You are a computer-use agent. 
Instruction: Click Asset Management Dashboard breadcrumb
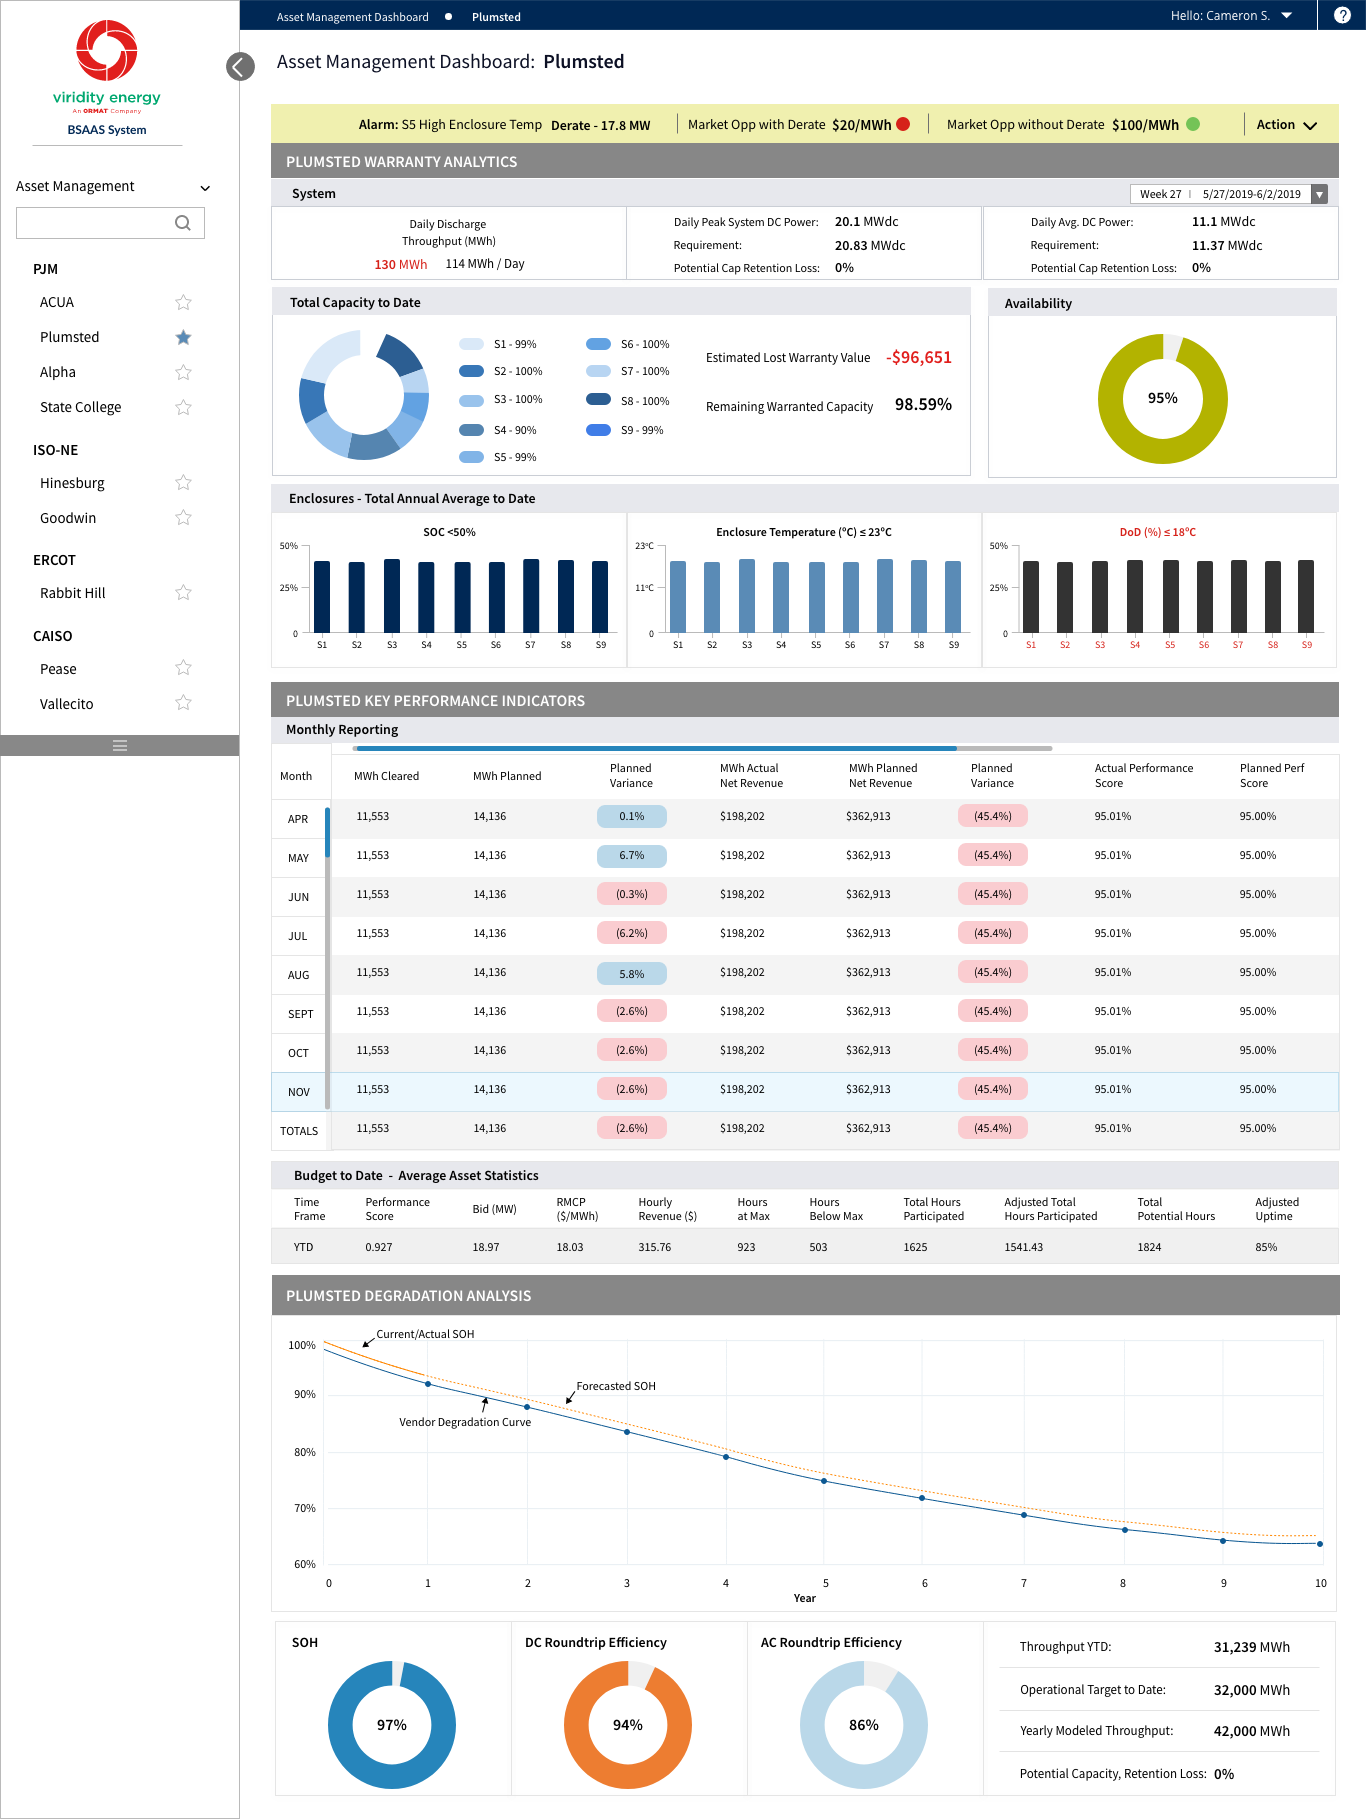coord(352,17)
